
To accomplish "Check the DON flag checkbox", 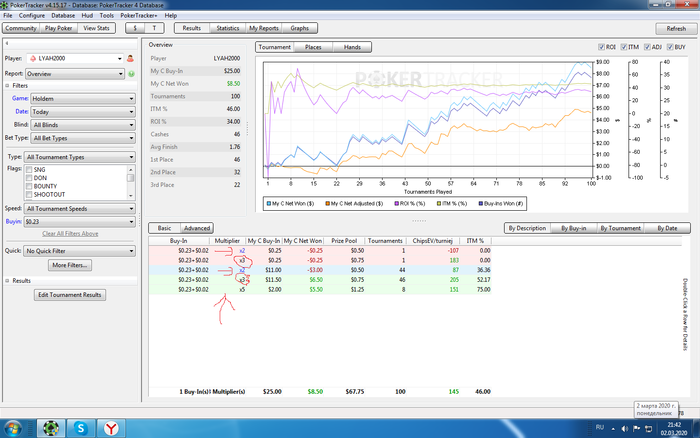I will coord(29,178).
